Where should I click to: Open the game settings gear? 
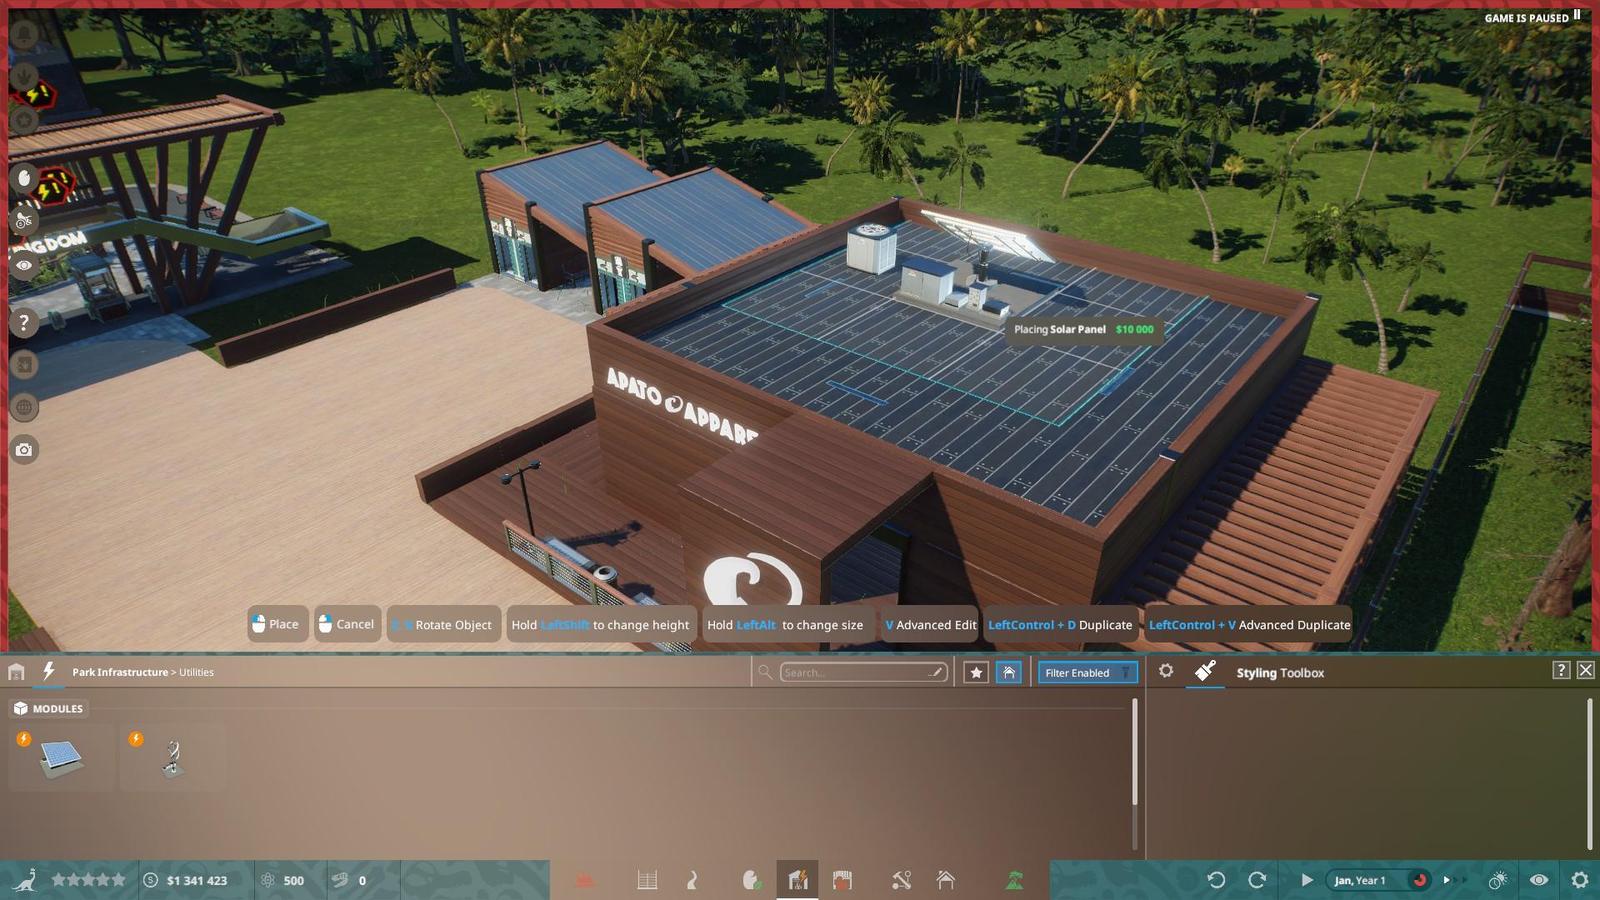click(1579, 880)
